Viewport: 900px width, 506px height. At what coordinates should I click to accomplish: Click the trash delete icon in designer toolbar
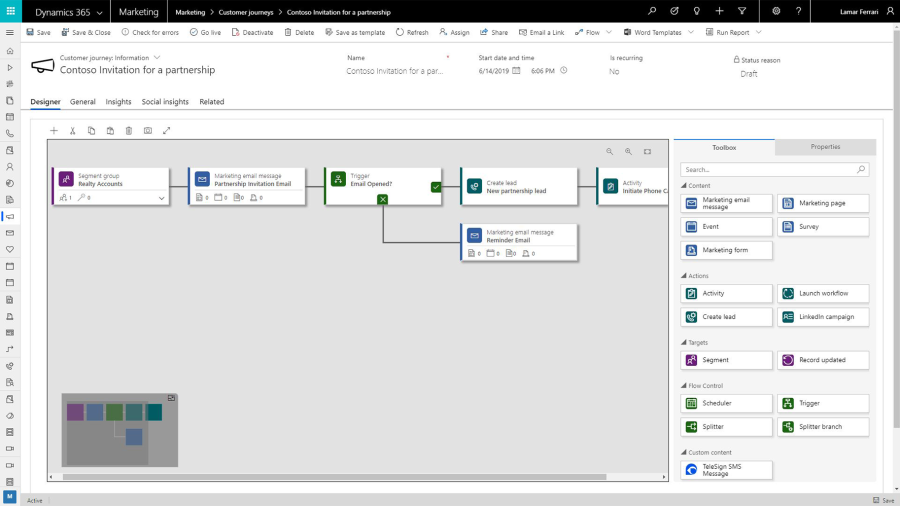[x=129, y=131]
